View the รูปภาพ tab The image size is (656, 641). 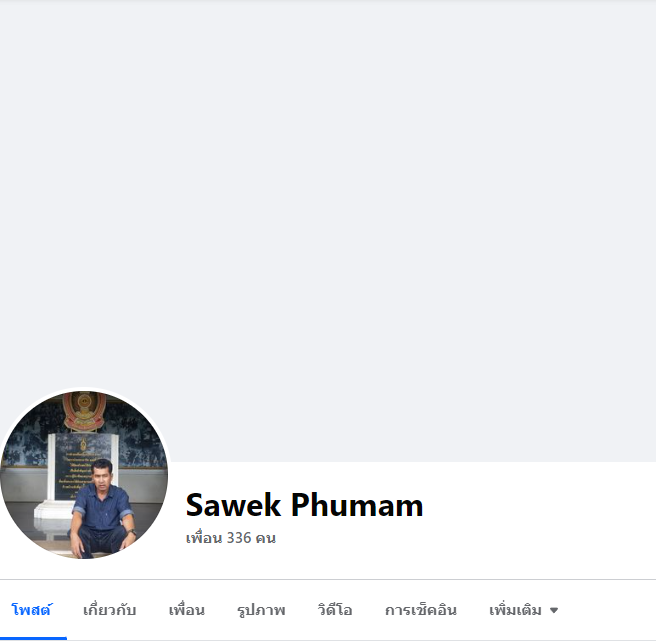pyautogui.click(x=261, y=610)
